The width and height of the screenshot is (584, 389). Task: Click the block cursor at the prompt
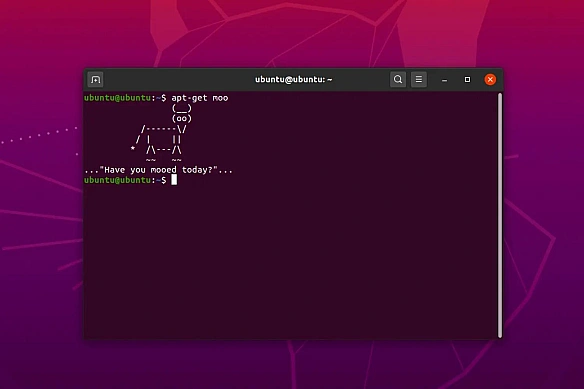click(174, 180)
